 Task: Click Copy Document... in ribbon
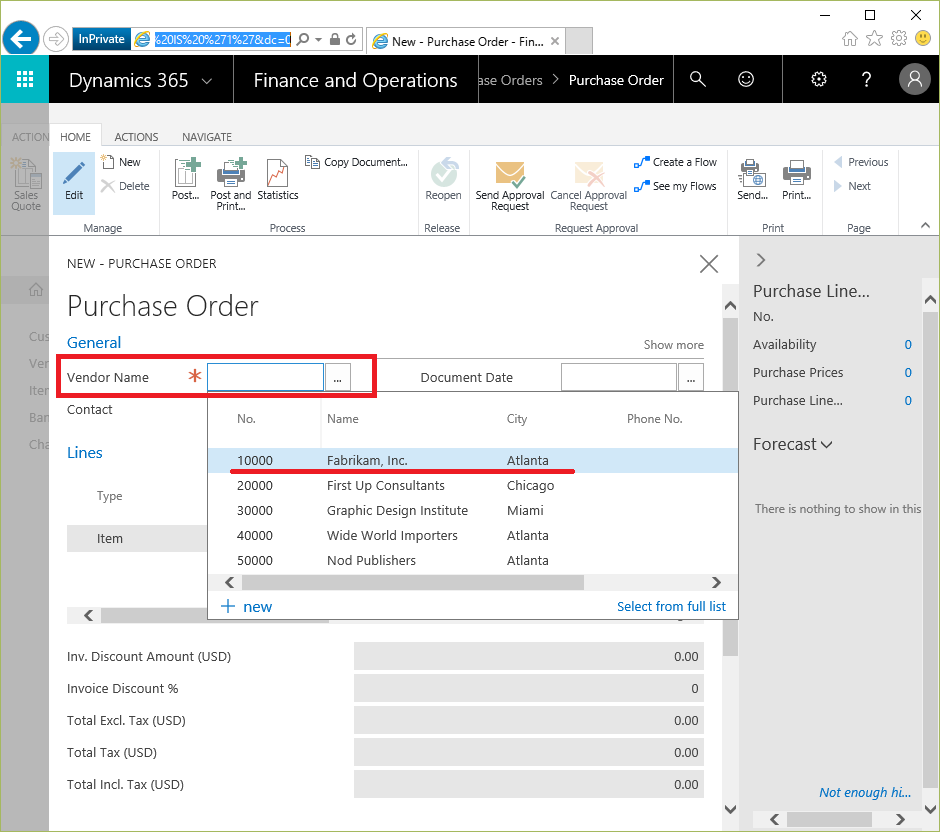pos(356,162)
